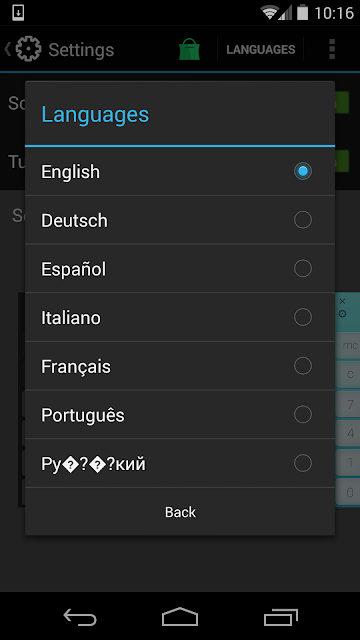Choose the Italiano radio button
The image size is (360, 640).
(302, 317)
